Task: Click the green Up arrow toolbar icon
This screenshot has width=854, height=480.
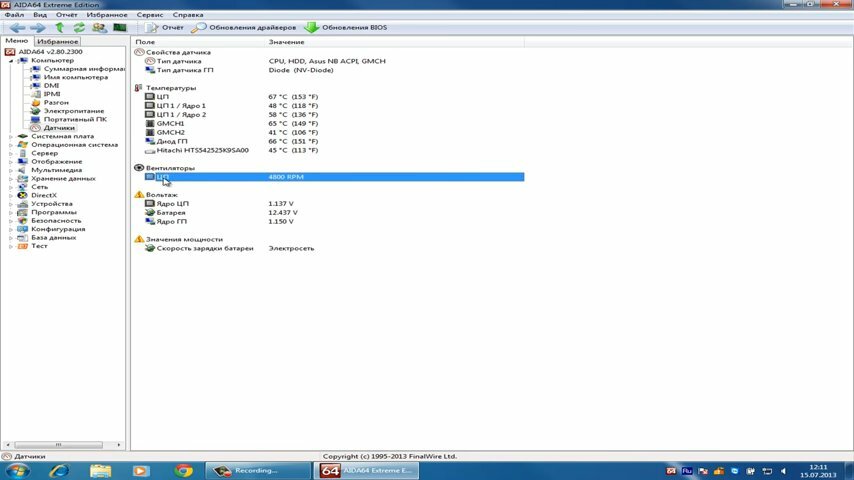Action: click(59, 27)
